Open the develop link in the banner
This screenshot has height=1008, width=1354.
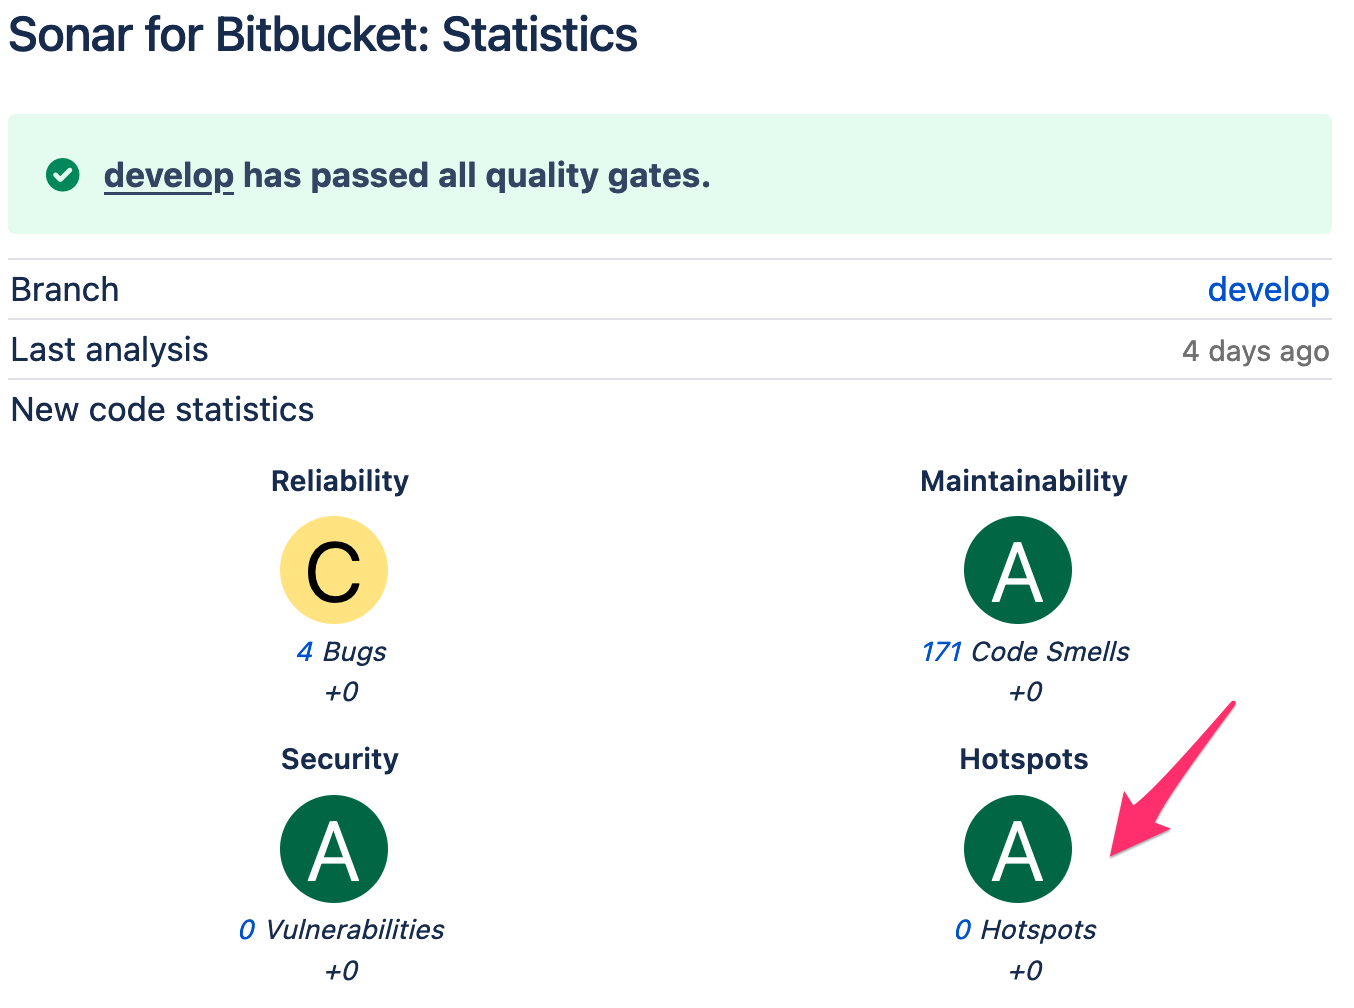pyautogui.click(x=168, y=176)
